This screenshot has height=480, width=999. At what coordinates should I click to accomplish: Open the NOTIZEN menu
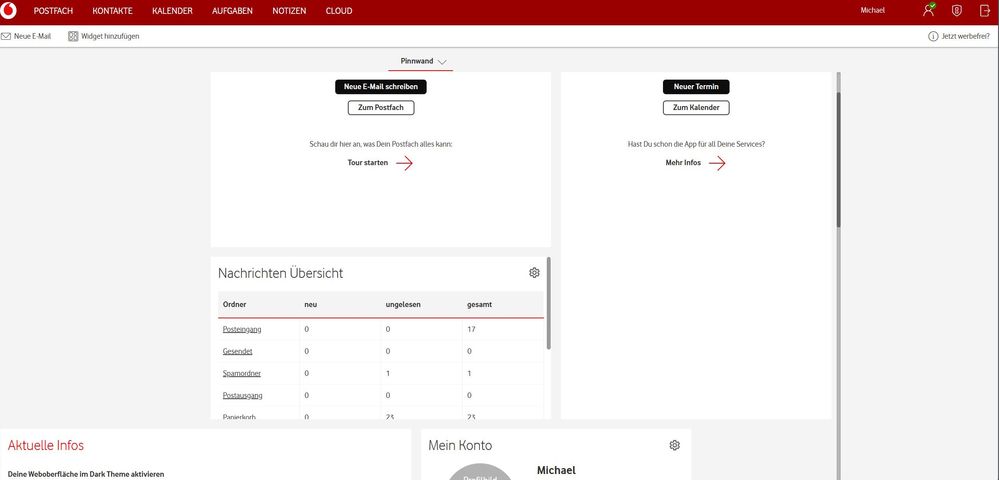point(289,11)
